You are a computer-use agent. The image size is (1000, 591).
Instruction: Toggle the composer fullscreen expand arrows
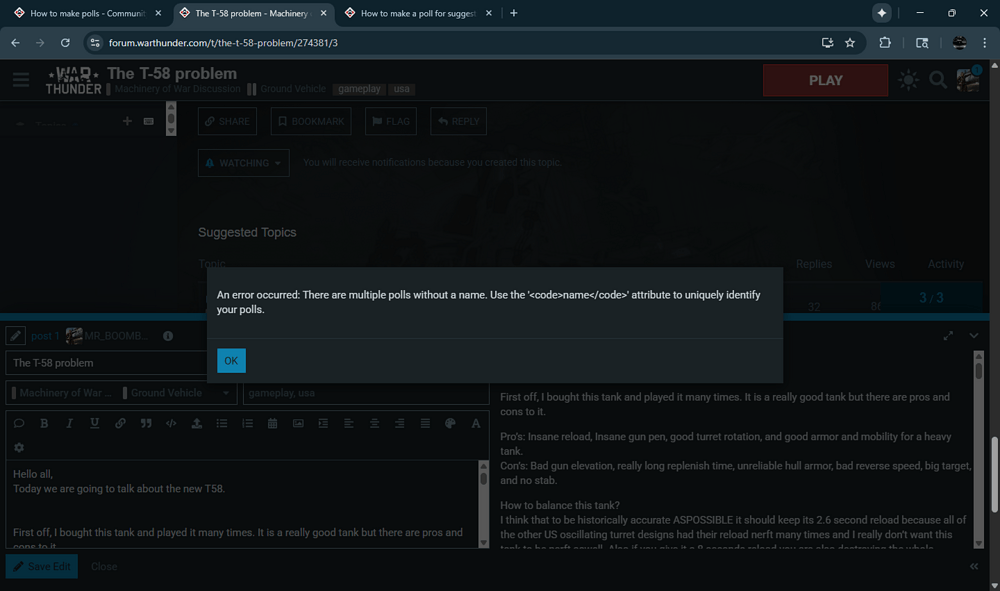click(948, 336)
